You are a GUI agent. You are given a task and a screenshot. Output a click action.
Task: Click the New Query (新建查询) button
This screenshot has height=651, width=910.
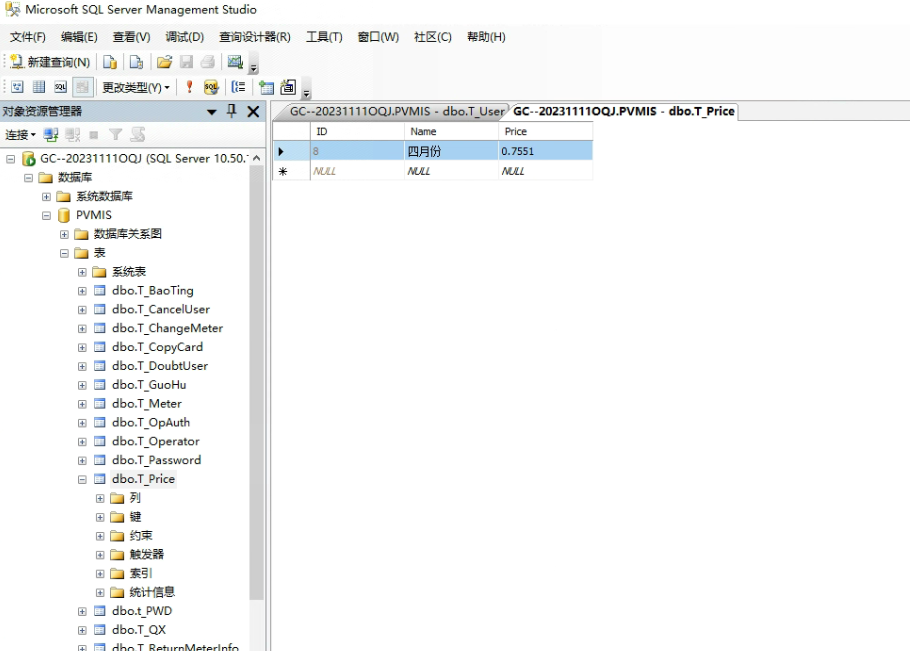(50, 62)
